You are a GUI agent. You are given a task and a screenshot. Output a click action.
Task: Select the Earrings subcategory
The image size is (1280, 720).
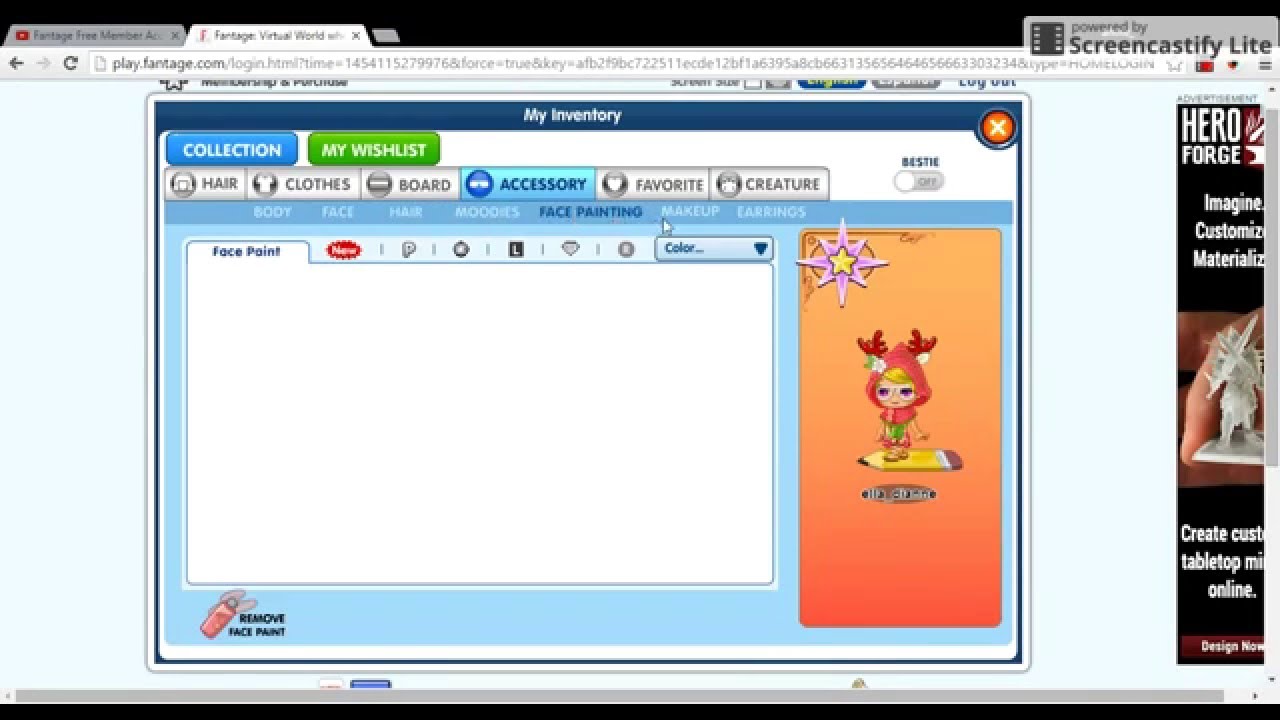771,212
